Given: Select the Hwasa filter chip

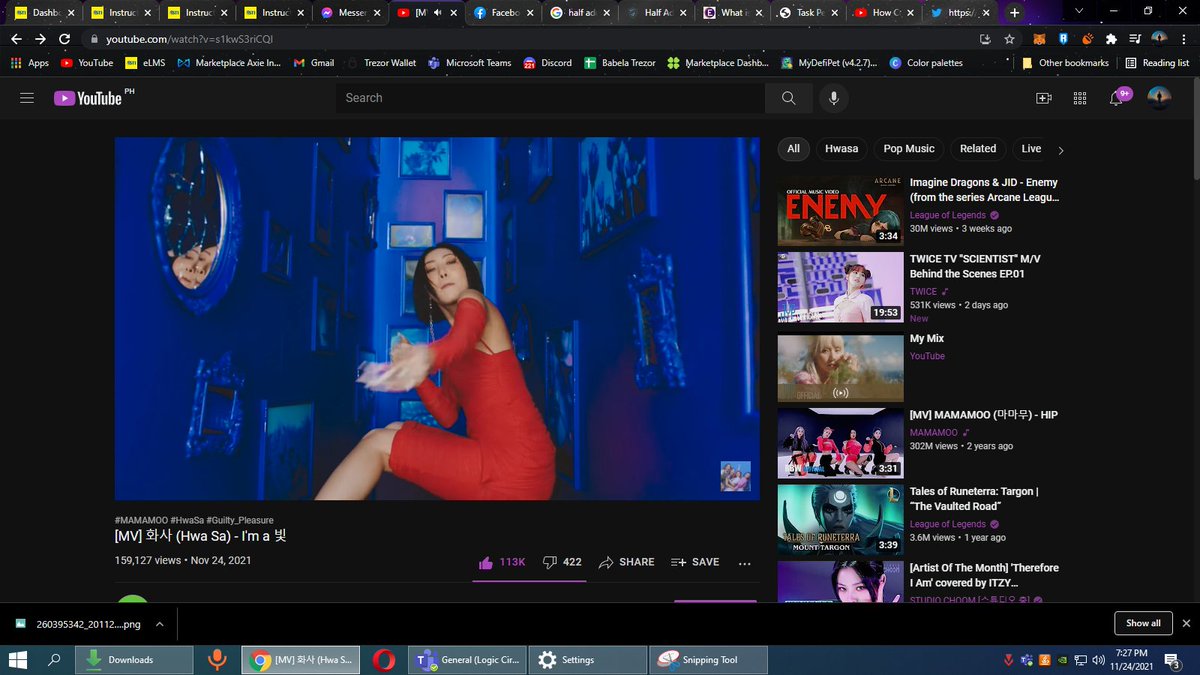Looking at the screenshot, I should coord(841,149).
